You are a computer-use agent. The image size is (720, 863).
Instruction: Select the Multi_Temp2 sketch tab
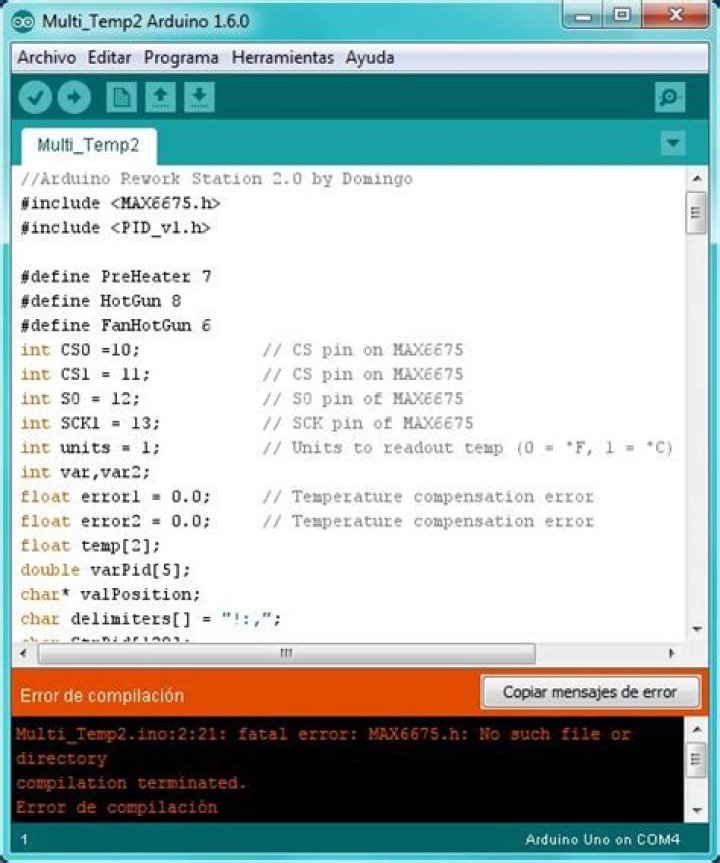coord(89,146)
